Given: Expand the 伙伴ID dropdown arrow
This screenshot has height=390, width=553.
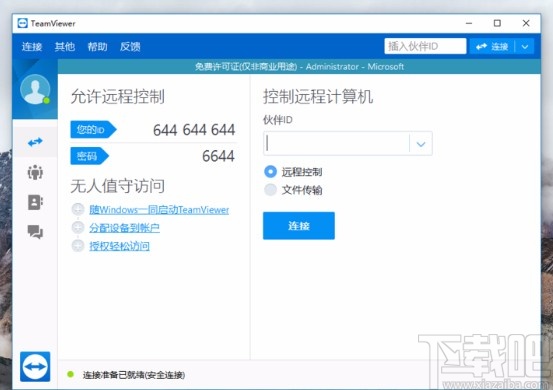Looking at the screenshot, I should (421, 144).
